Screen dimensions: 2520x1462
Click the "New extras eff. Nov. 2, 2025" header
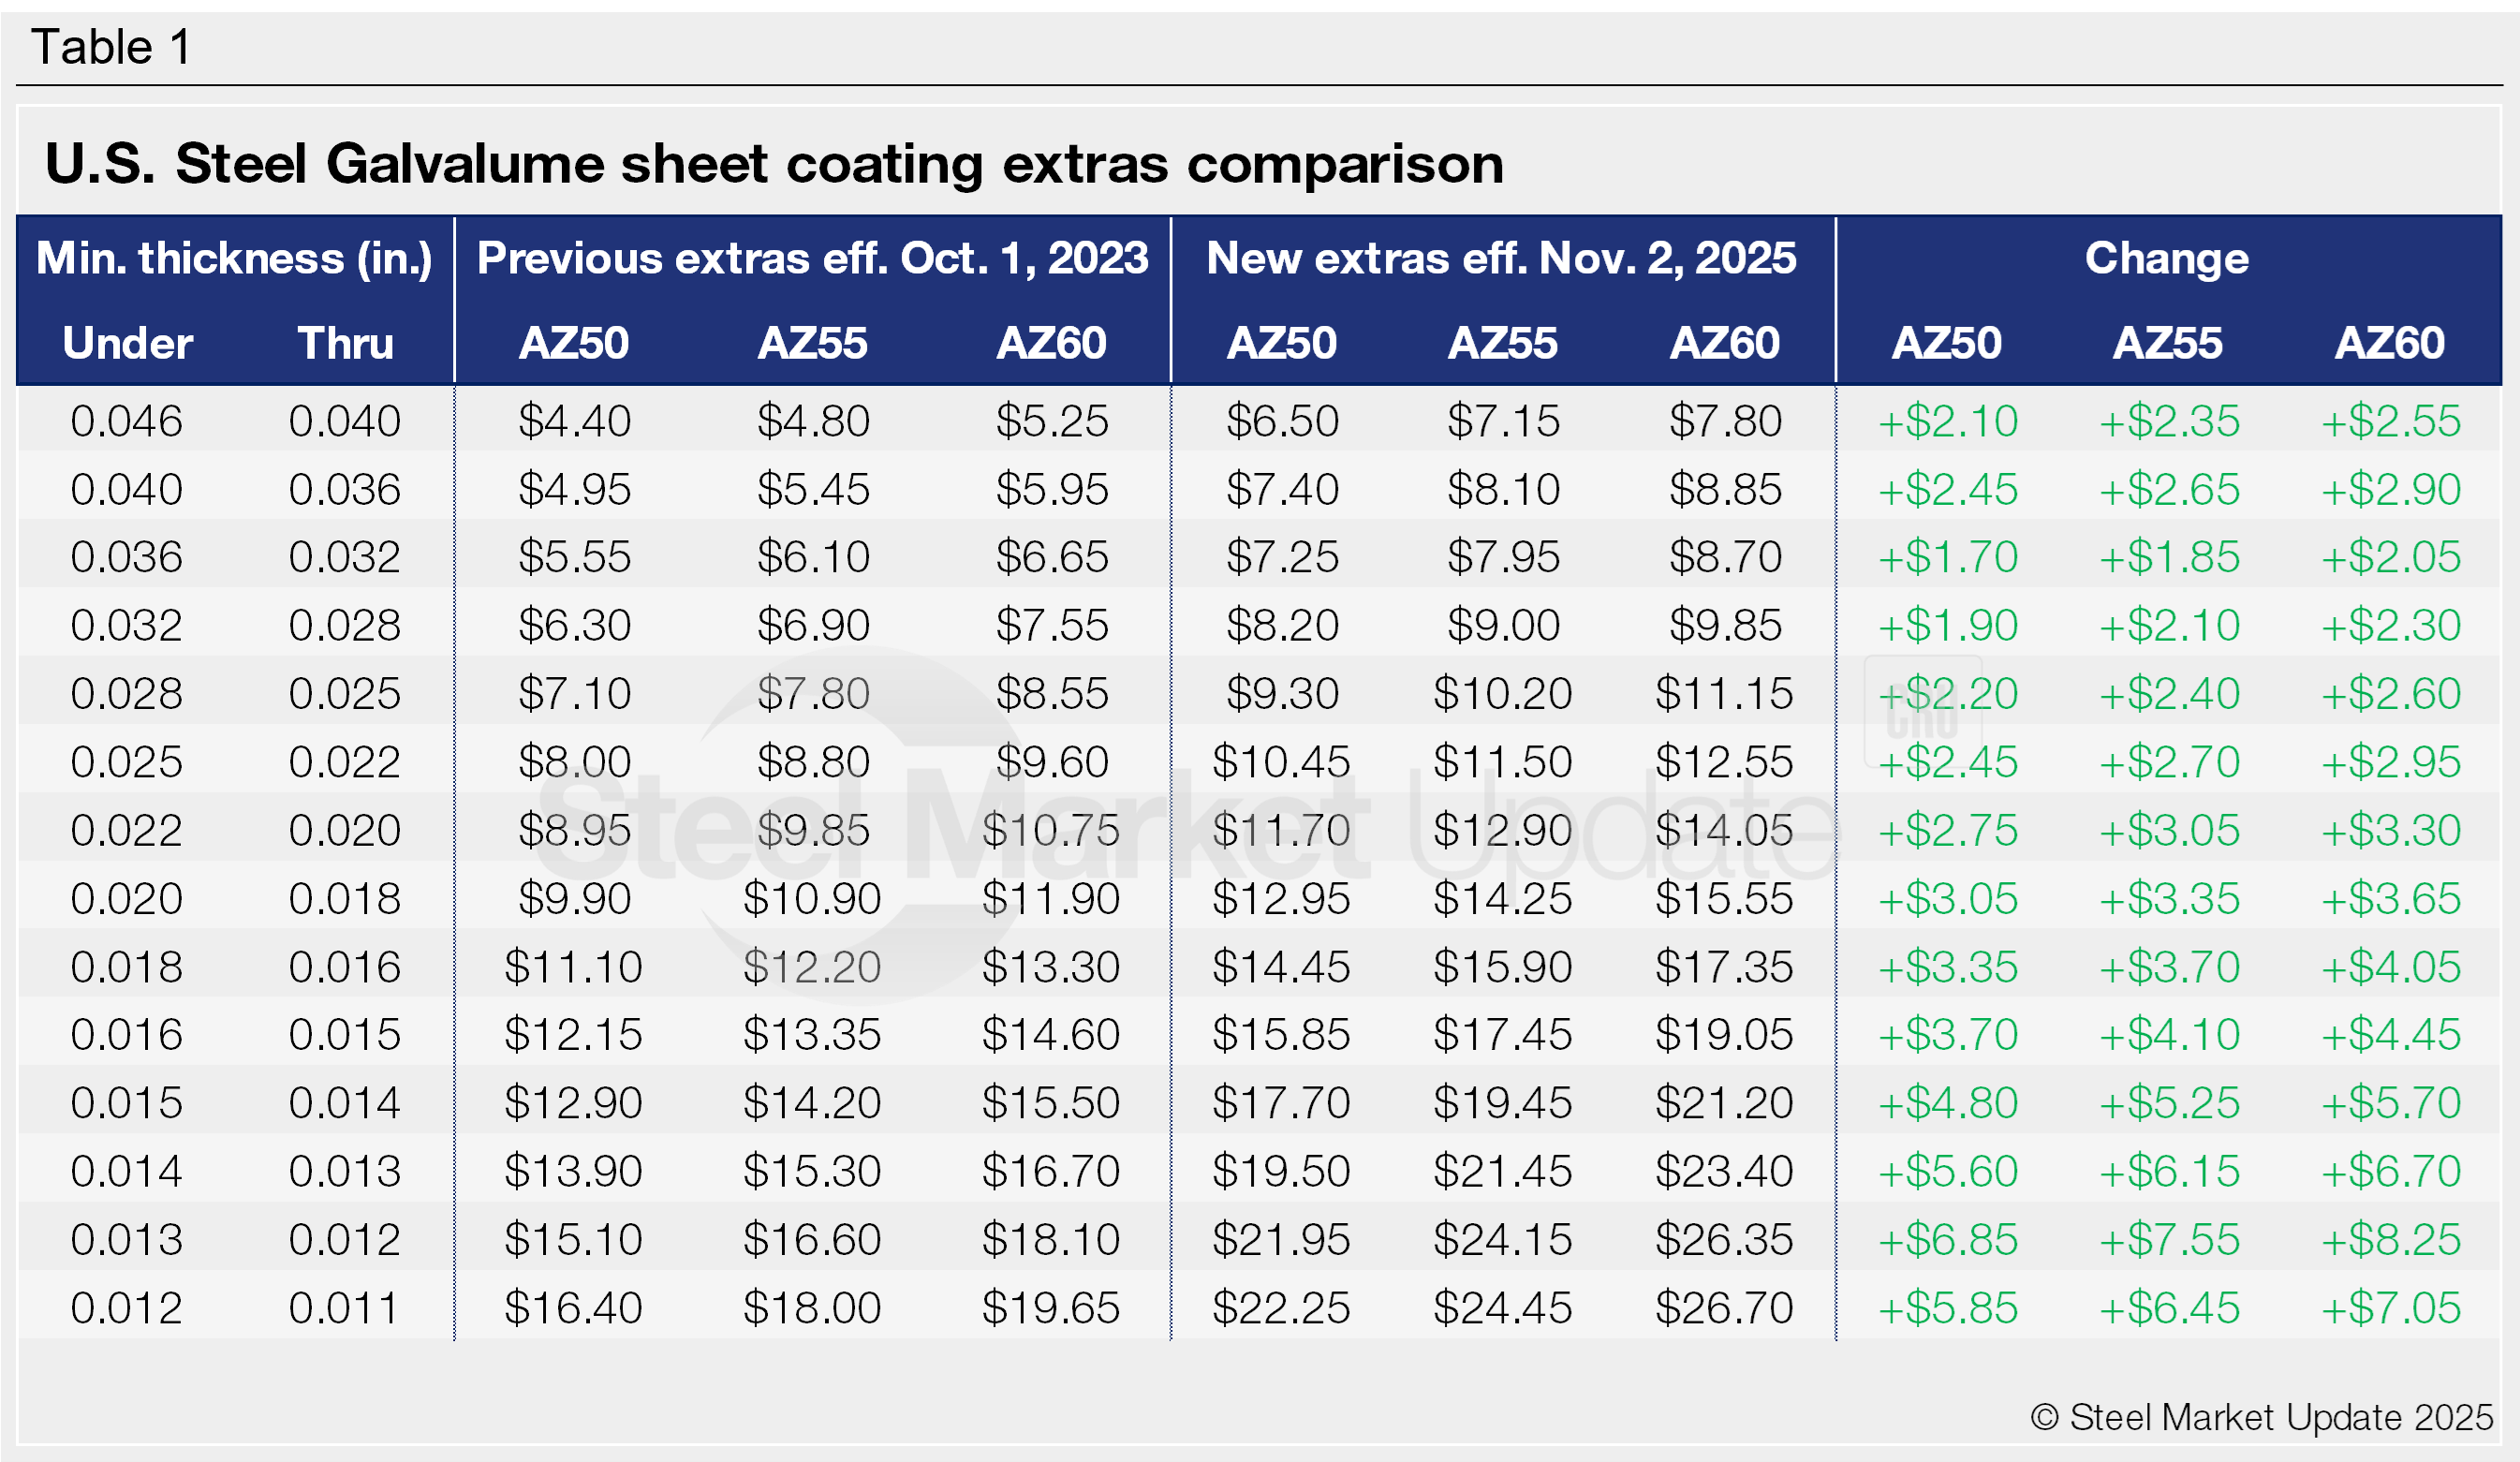(x=1501, y=259)
